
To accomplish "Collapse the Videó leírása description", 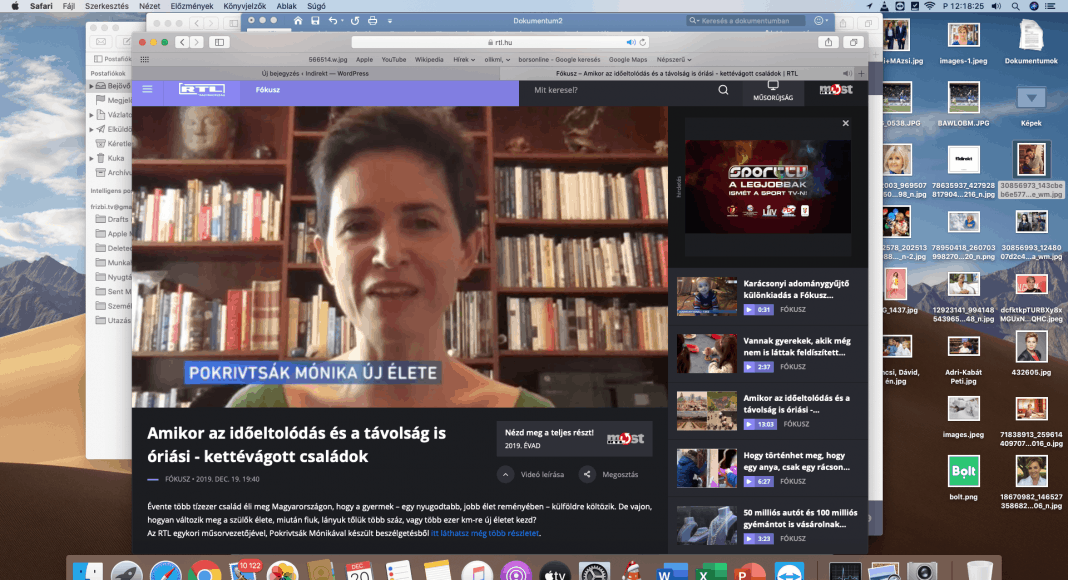I will click(506, 474).
